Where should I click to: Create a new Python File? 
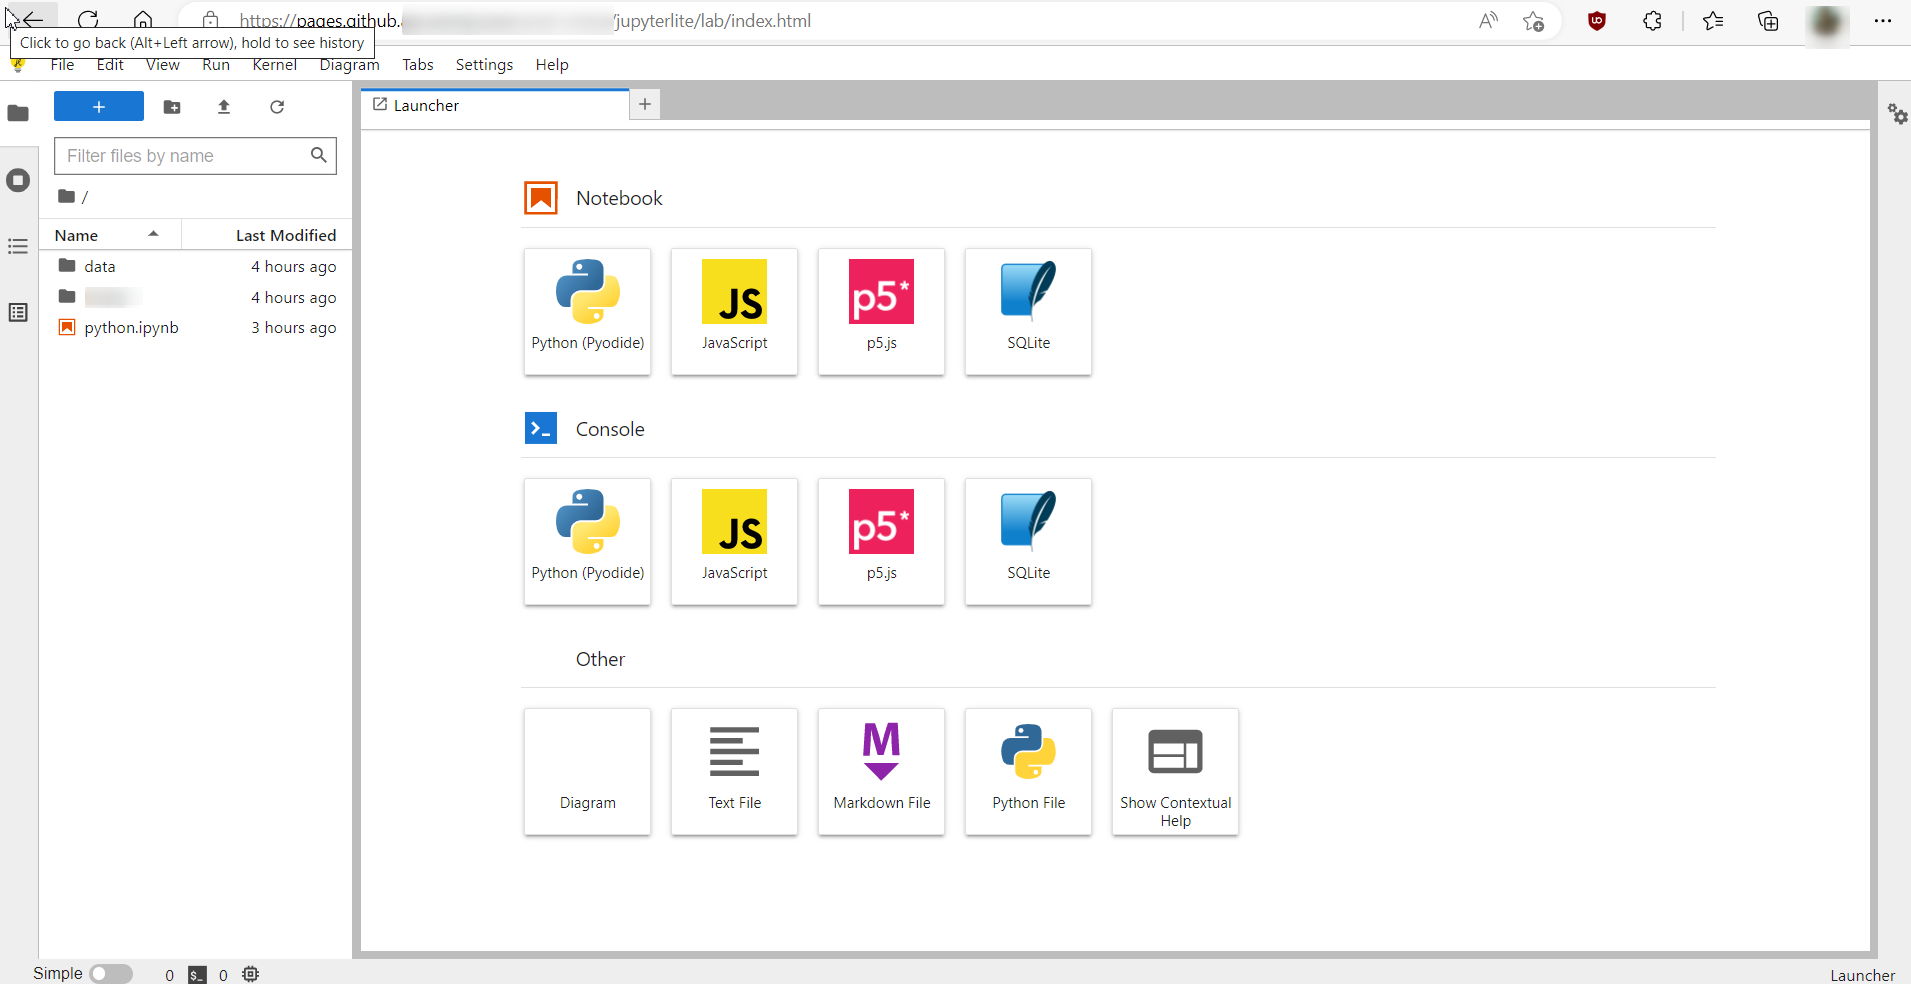point(1028,771)
